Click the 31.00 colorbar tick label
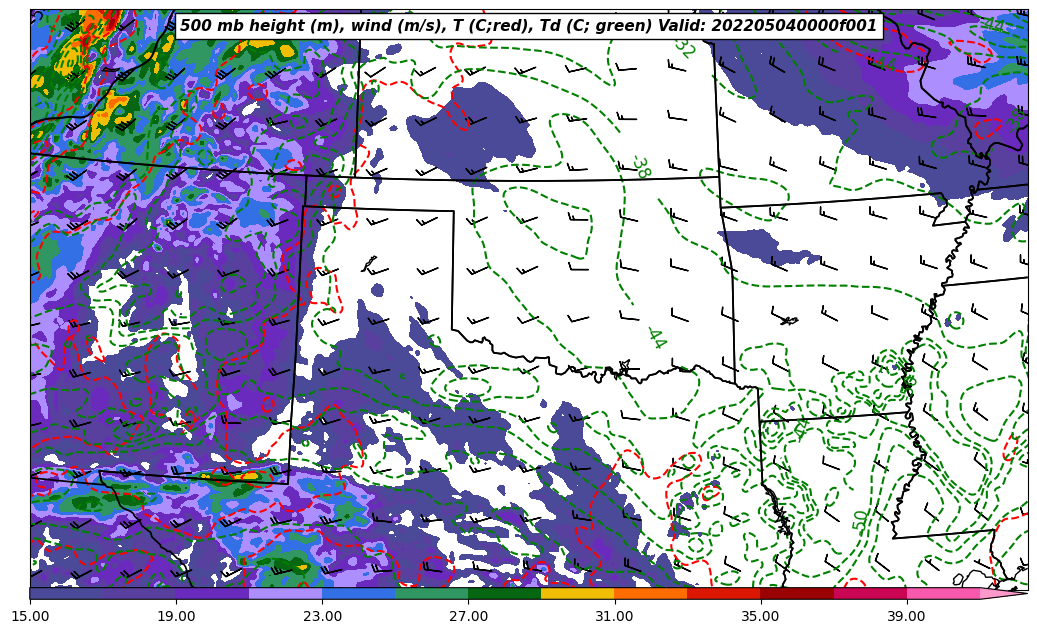Screen dimensions: 1037x633 click(614, 616)
